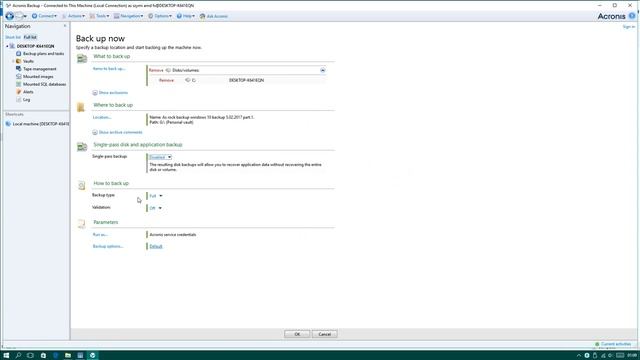Switch to the Short list view

pos(13,37)
